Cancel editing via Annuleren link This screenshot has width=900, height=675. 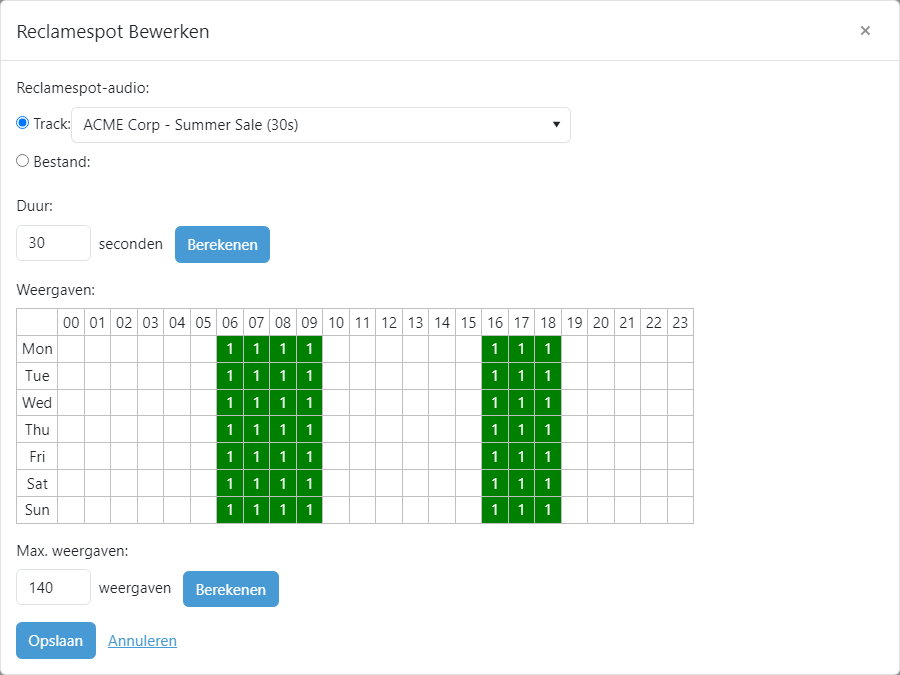pos(142,641)
